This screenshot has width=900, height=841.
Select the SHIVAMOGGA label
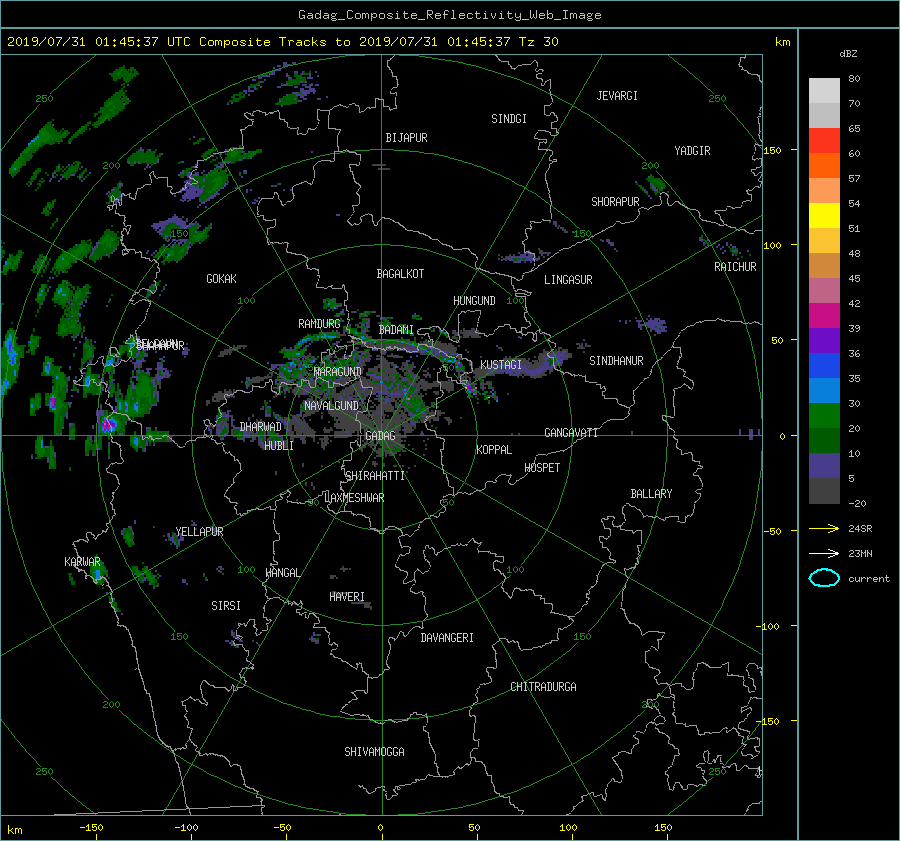click(x=374, y=752)
